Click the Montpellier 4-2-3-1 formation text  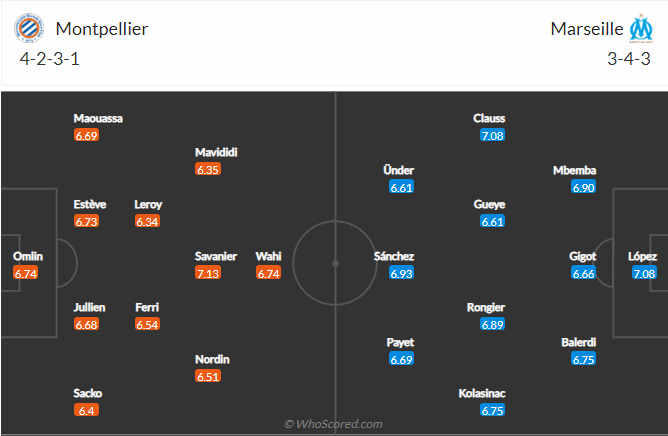[x=50, y=59]
